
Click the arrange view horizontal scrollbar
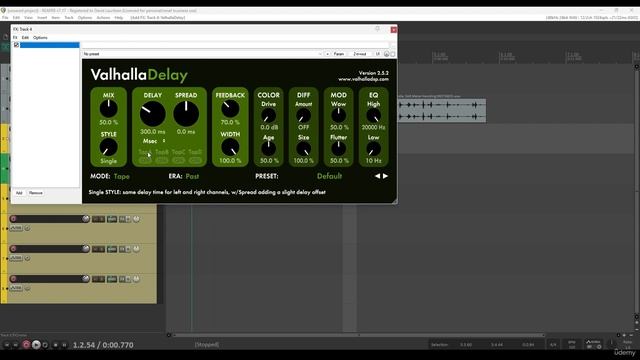[x=359, y=335]
